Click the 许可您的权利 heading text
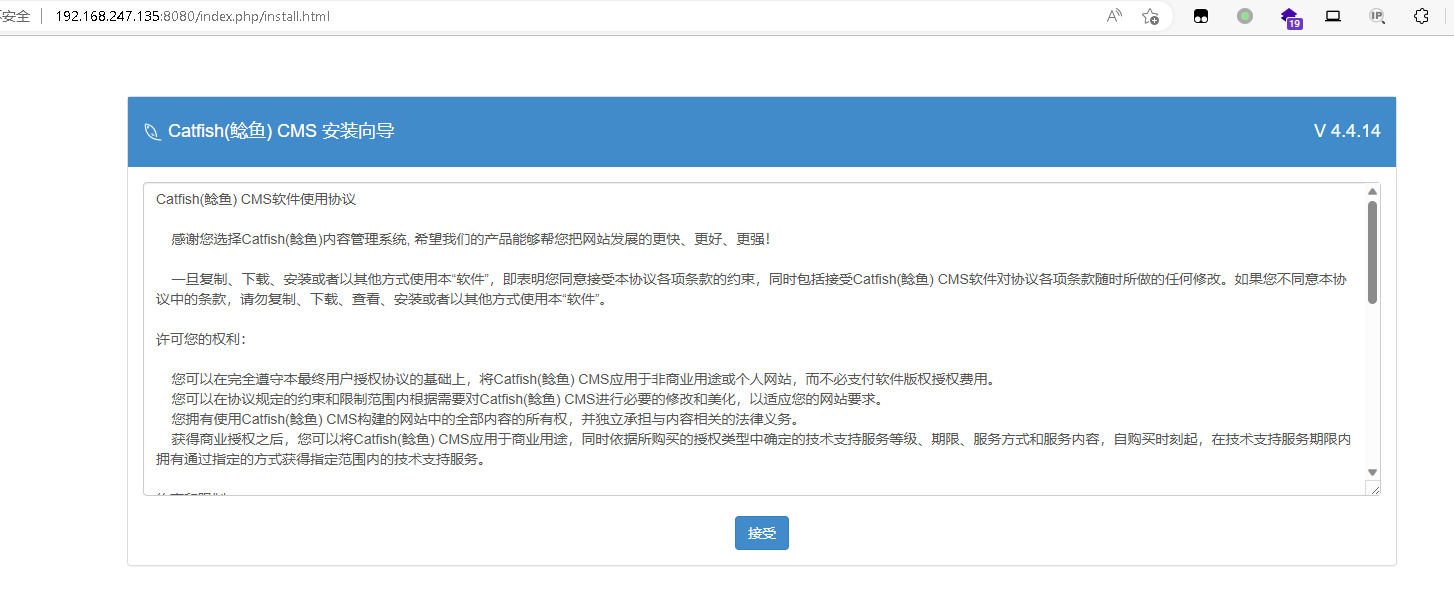Viewport: 1454px width, 611px height. point(194,339)
